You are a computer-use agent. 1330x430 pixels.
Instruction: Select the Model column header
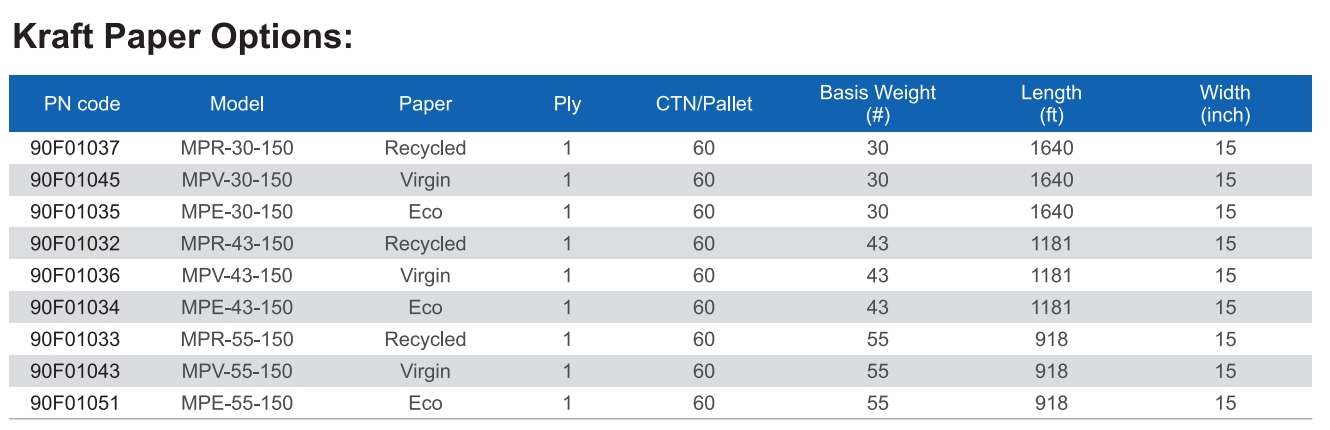pos(237,104)
